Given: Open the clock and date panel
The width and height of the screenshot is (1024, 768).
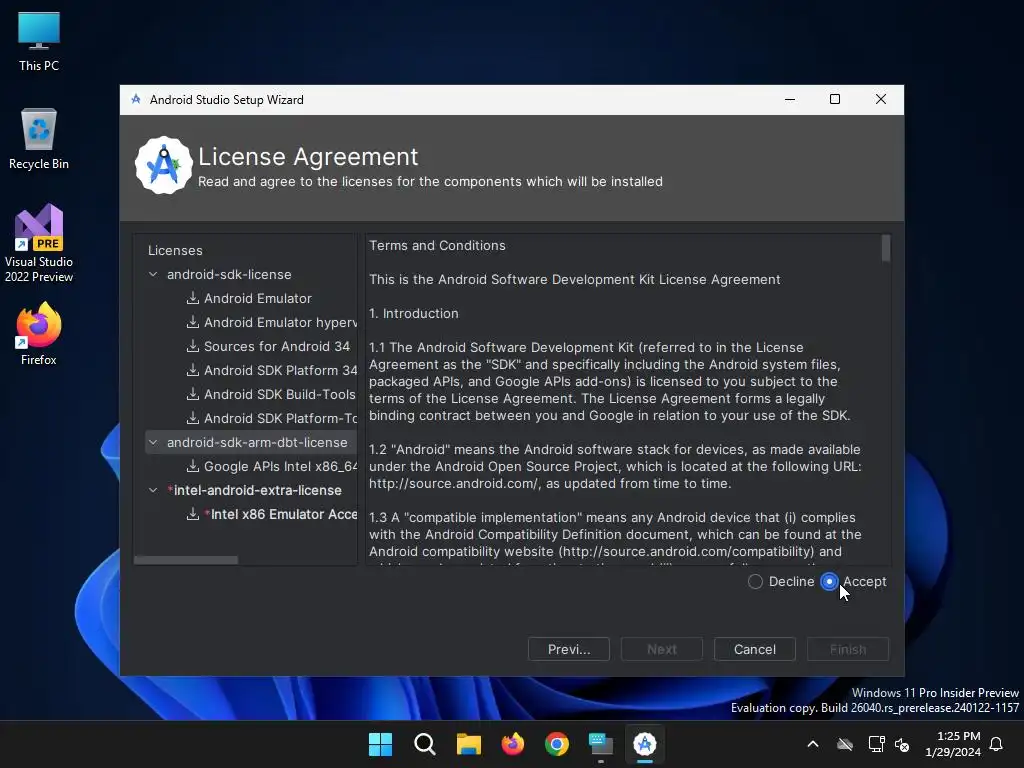Looking at the screenshot, I should [x=952, y=744].
